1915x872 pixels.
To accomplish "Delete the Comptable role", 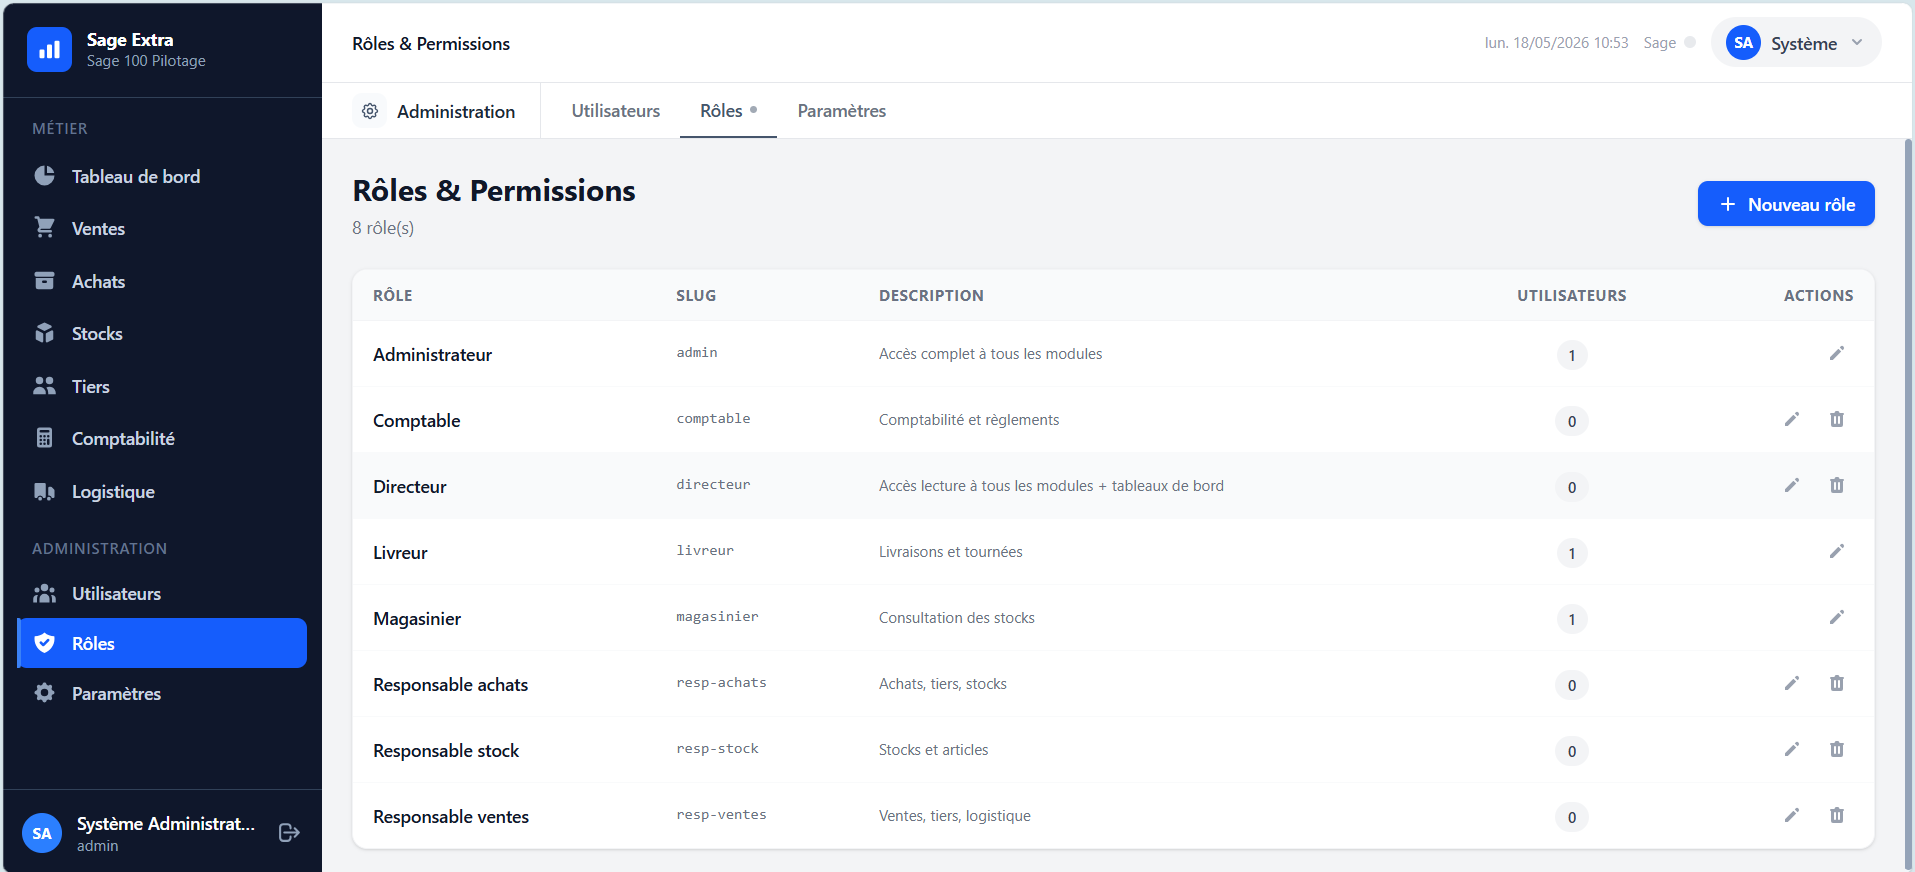I will pos(1837,419).
